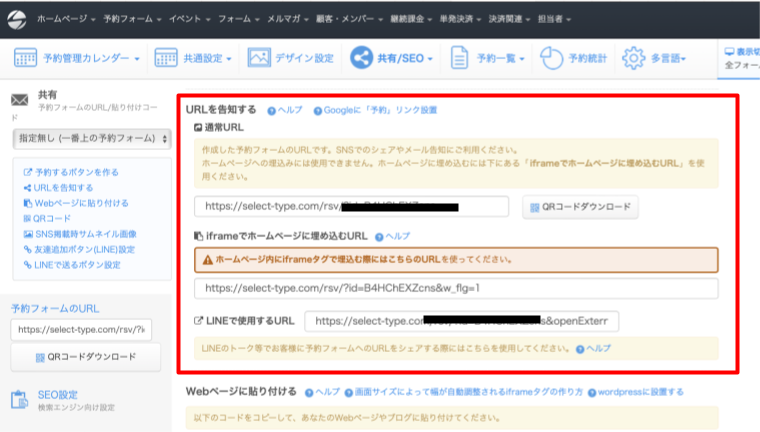Expand the ホームページ menu in top bar
Image resolution: width=760 pixels, height=432 pixels.
[x=67, y=19]
